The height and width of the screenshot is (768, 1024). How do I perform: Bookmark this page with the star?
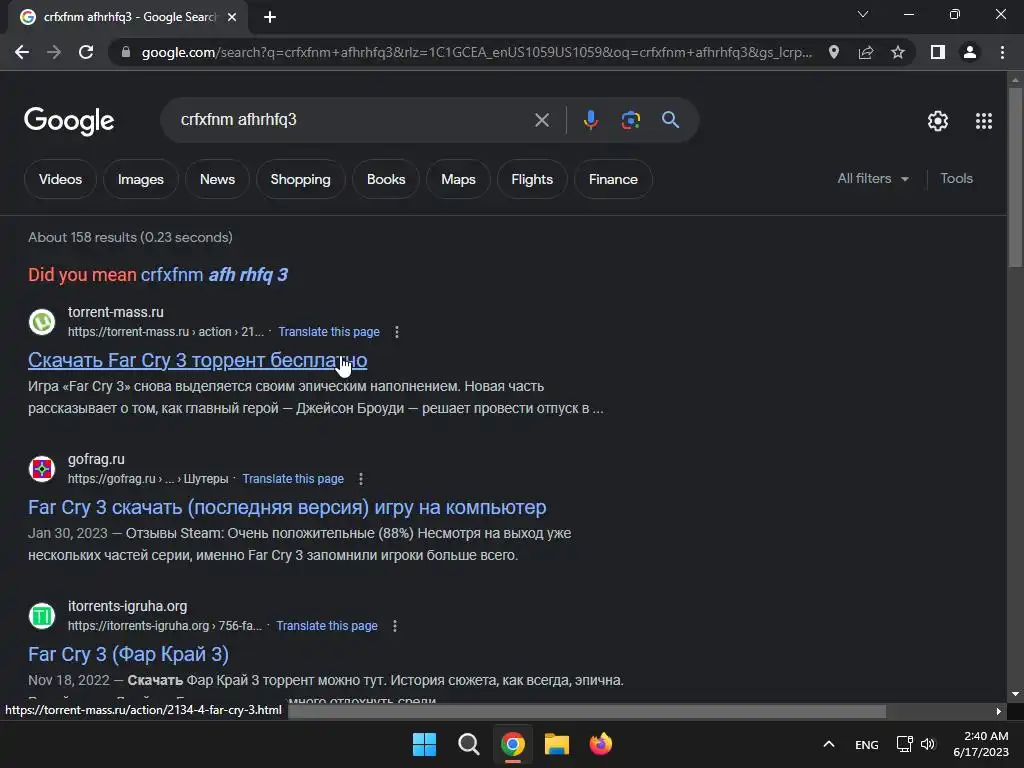coord(898,52)
